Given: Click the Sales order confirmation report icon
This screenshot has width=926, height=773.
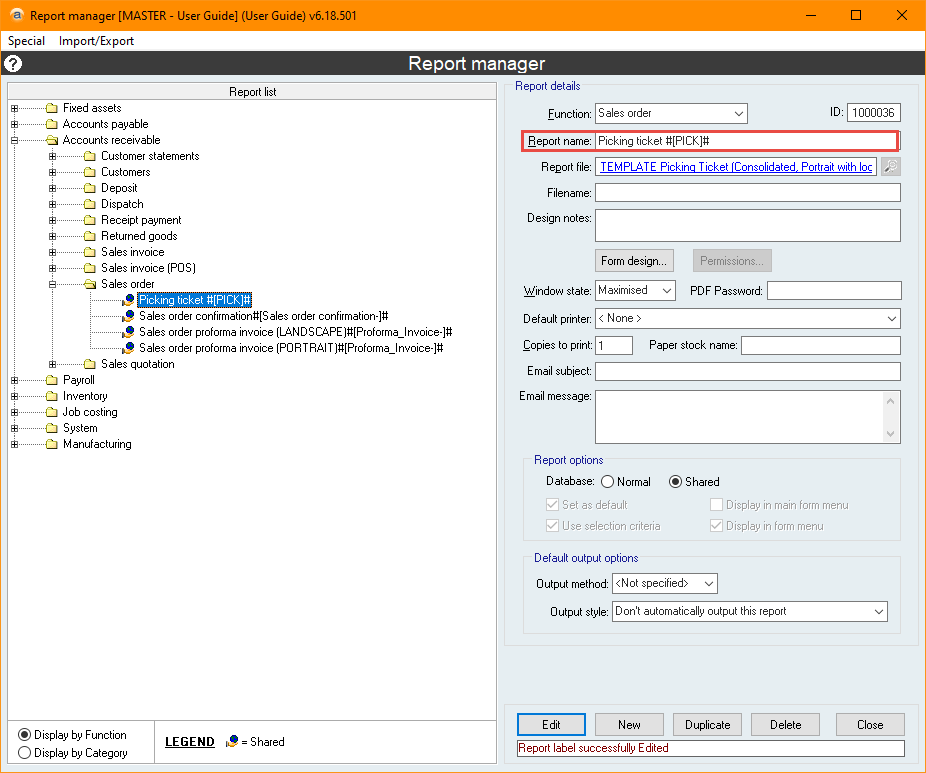Looking at the screenshot, I should pos(128,316).
